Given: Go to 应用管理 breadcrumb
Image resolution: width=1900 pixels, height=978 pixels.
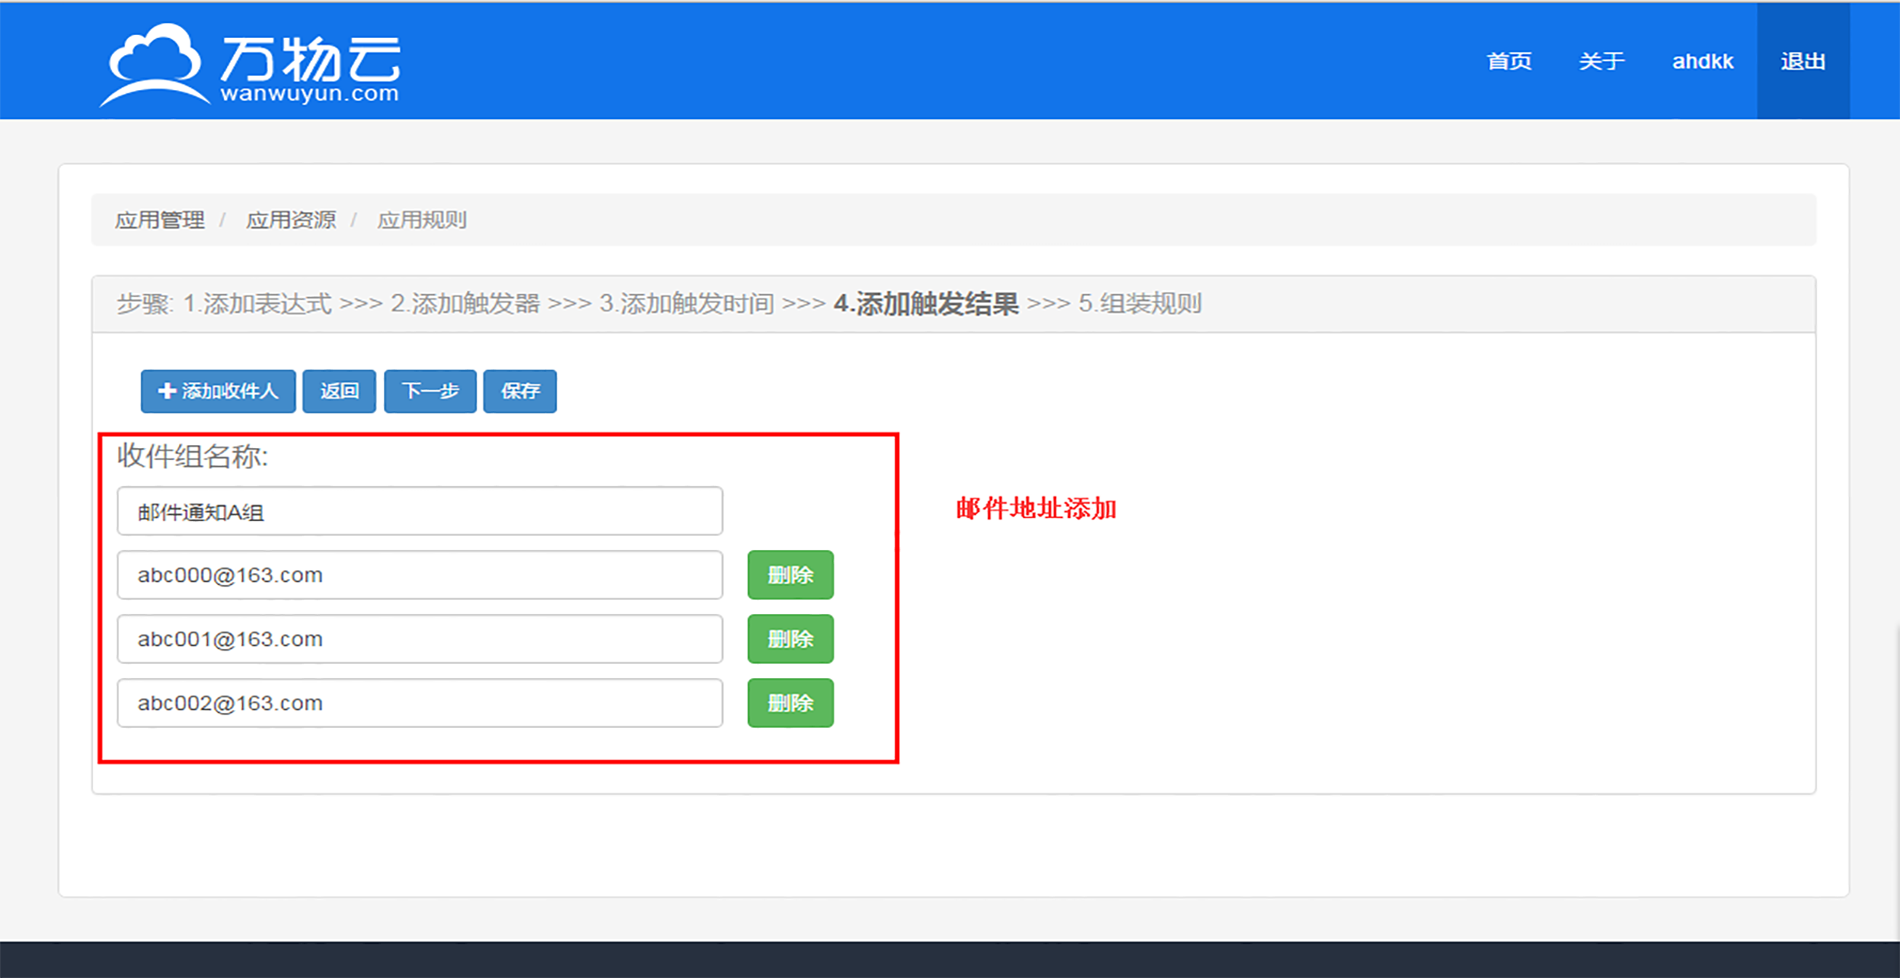Looking at the screenshot, I should click(160, 220).
